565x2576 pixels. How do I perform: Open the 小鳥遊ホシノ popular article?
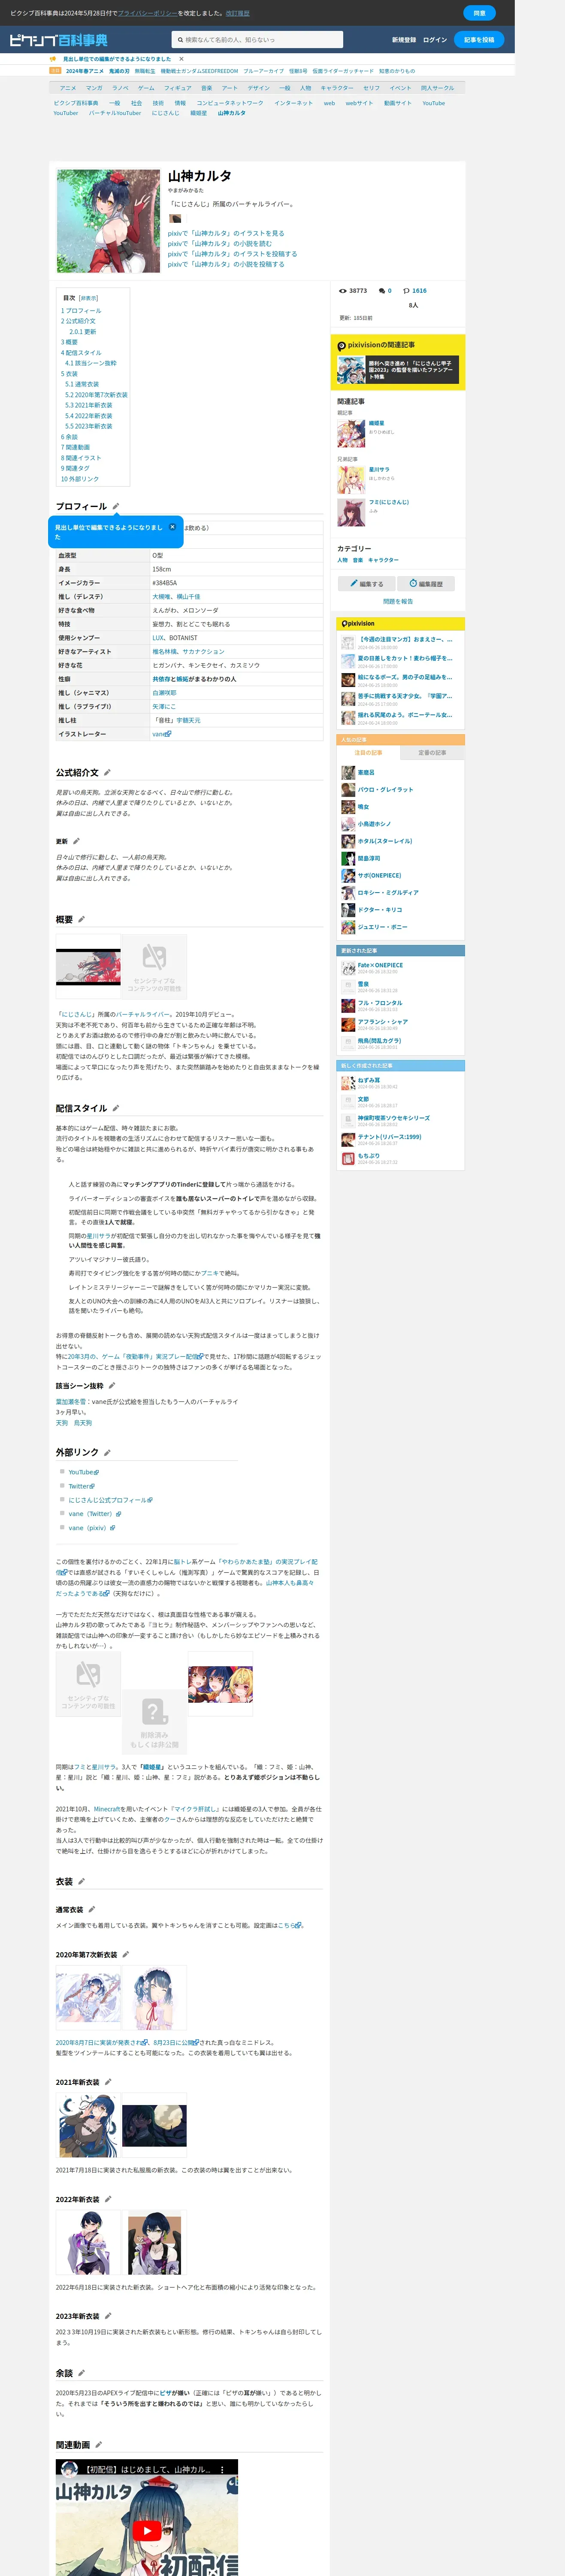(x=374, y=824)
